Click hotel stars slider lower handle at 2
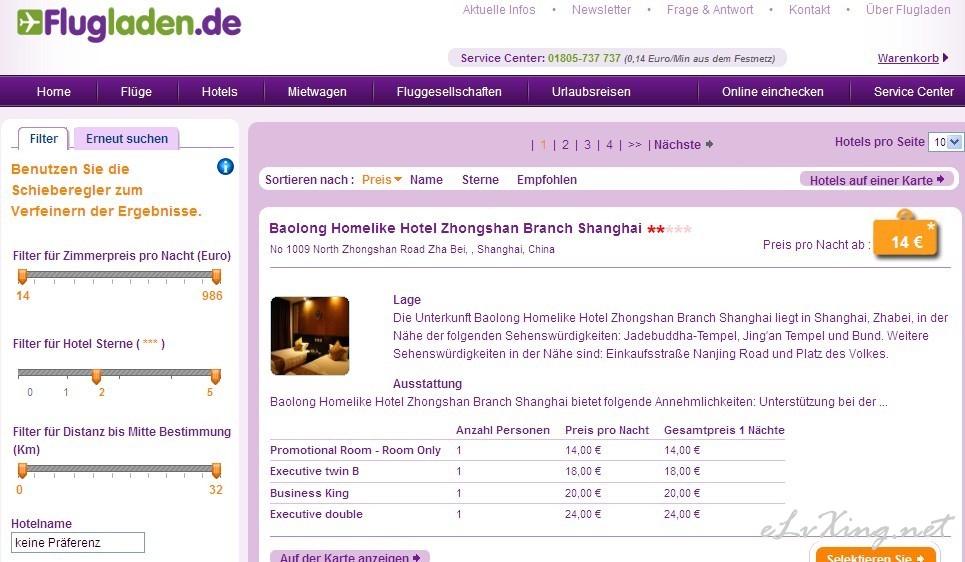The image size is (965, 562). 97,376
